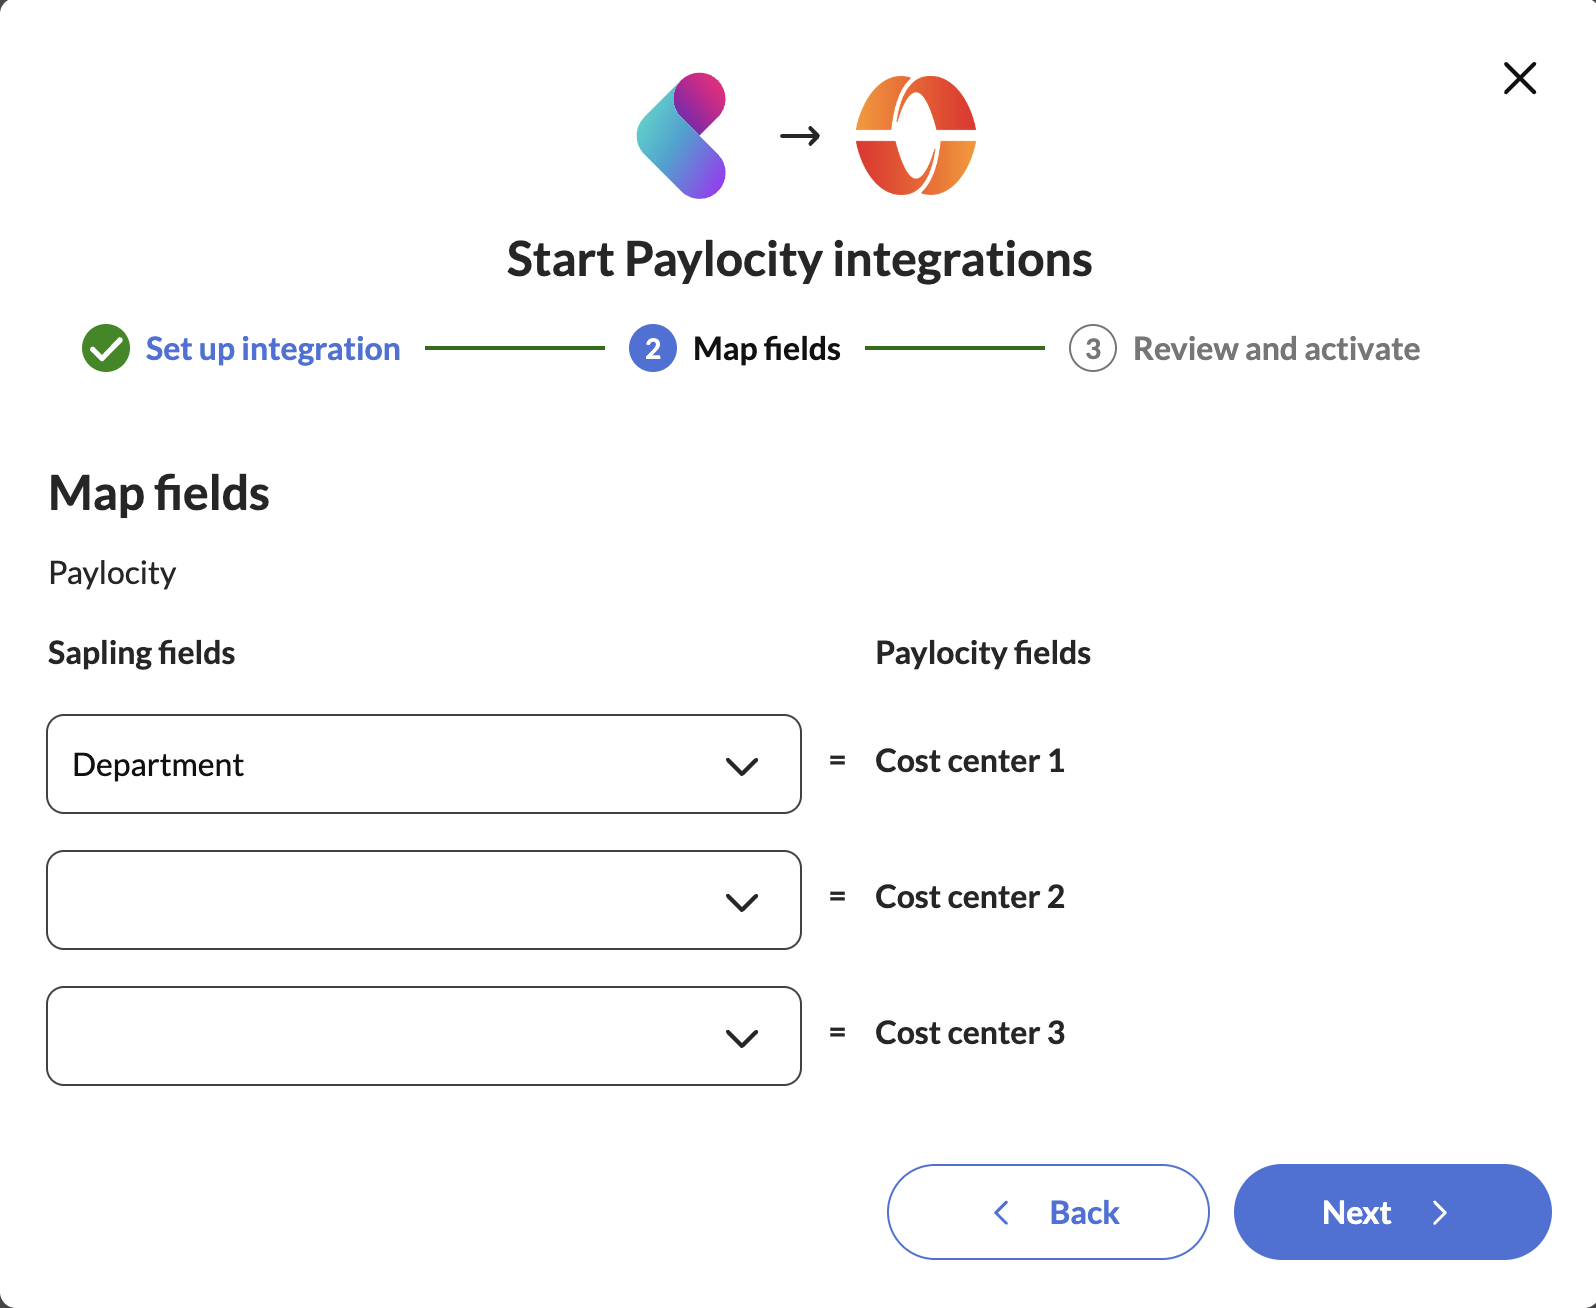Go to Set up integration step
Screen dimensions: 1596x1308
[x=273, y=349]
